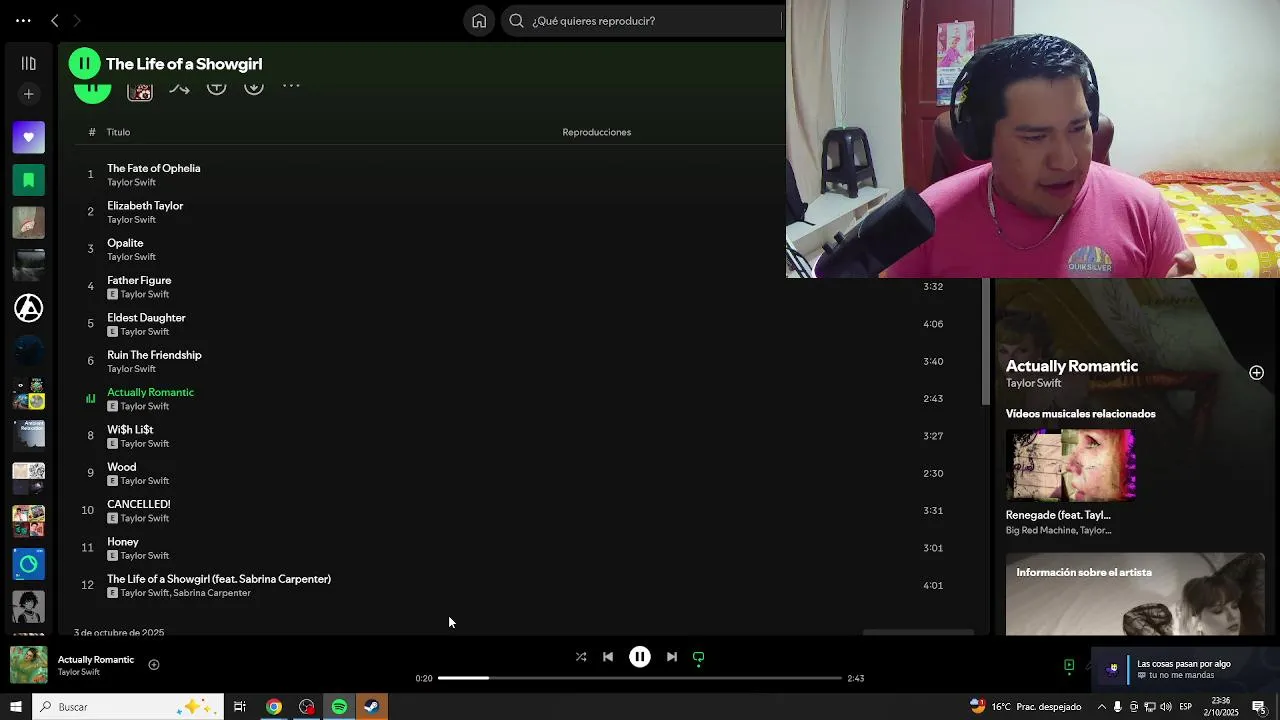Skip to next track button
Viewport: 1280px width, 720px height.
tap(672, 657)
